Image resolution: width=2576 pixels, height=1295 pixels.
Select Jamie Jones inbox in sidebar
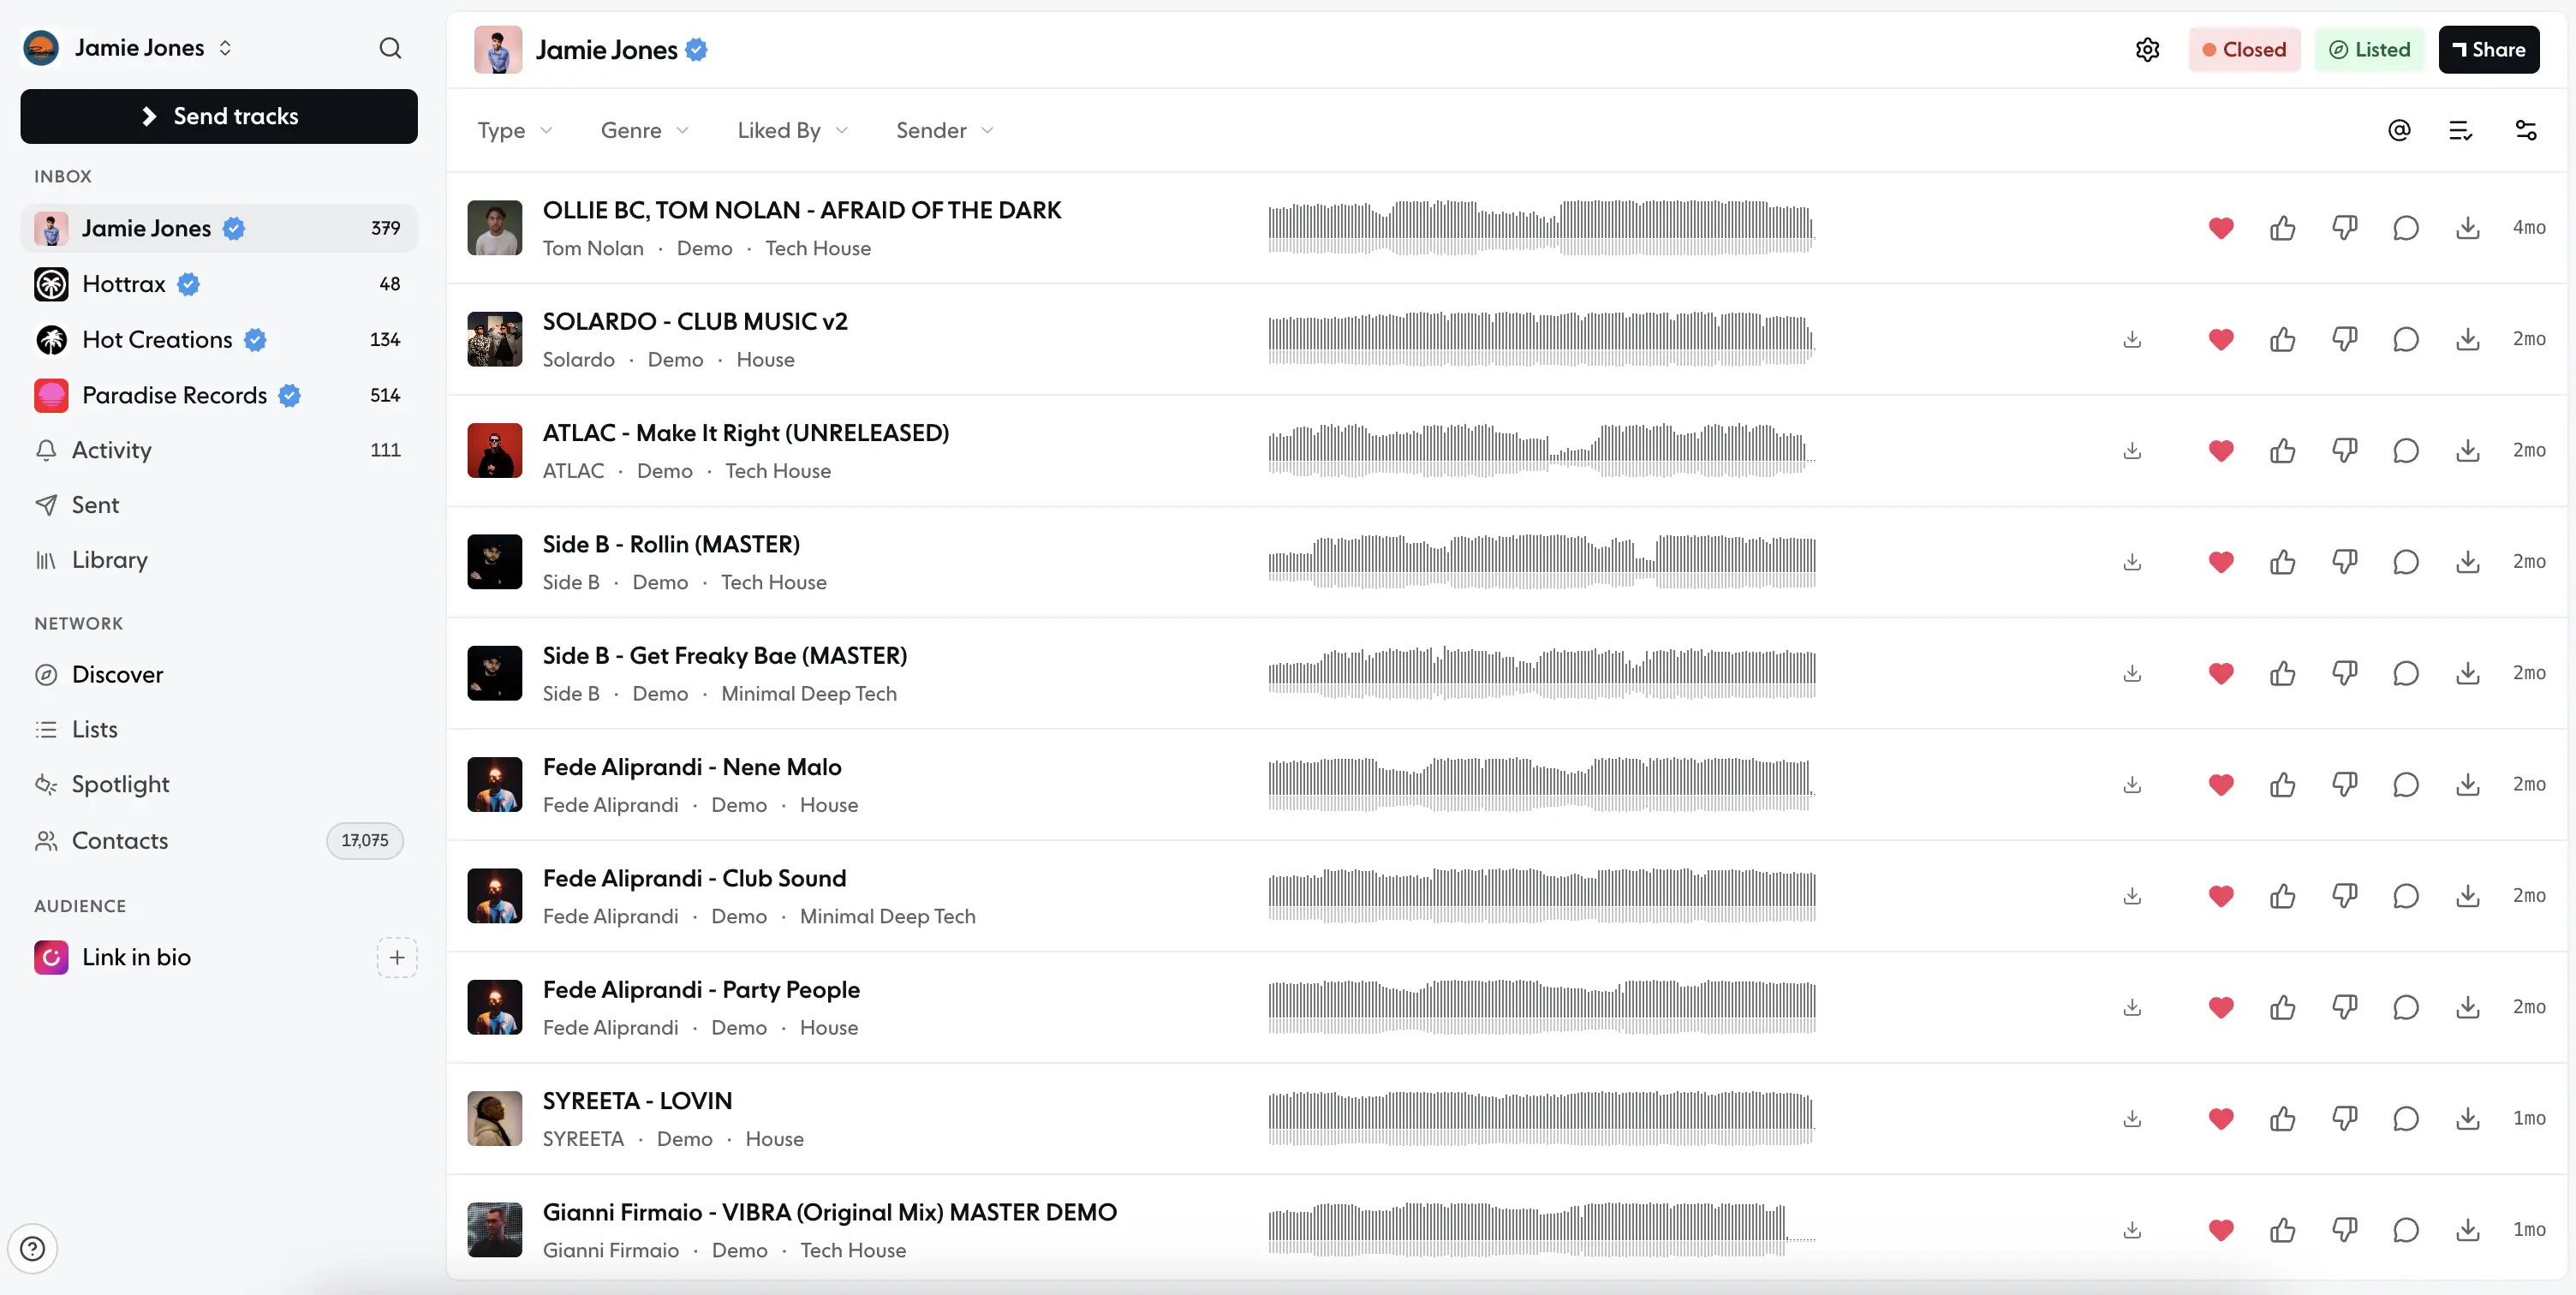tap(218, 228)
